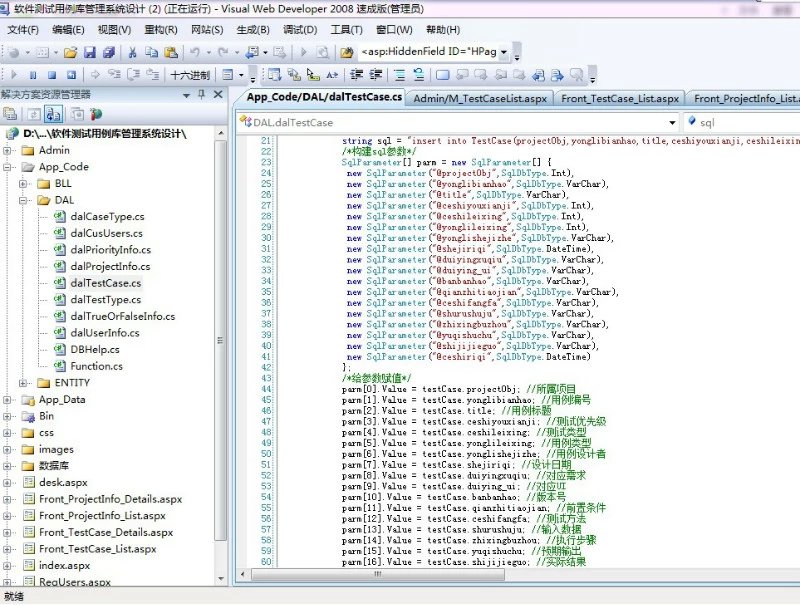Viewport: 800px width, 605px height.
Task: Open the 编辑(E) menu
Action: click(x=68, y=30)
